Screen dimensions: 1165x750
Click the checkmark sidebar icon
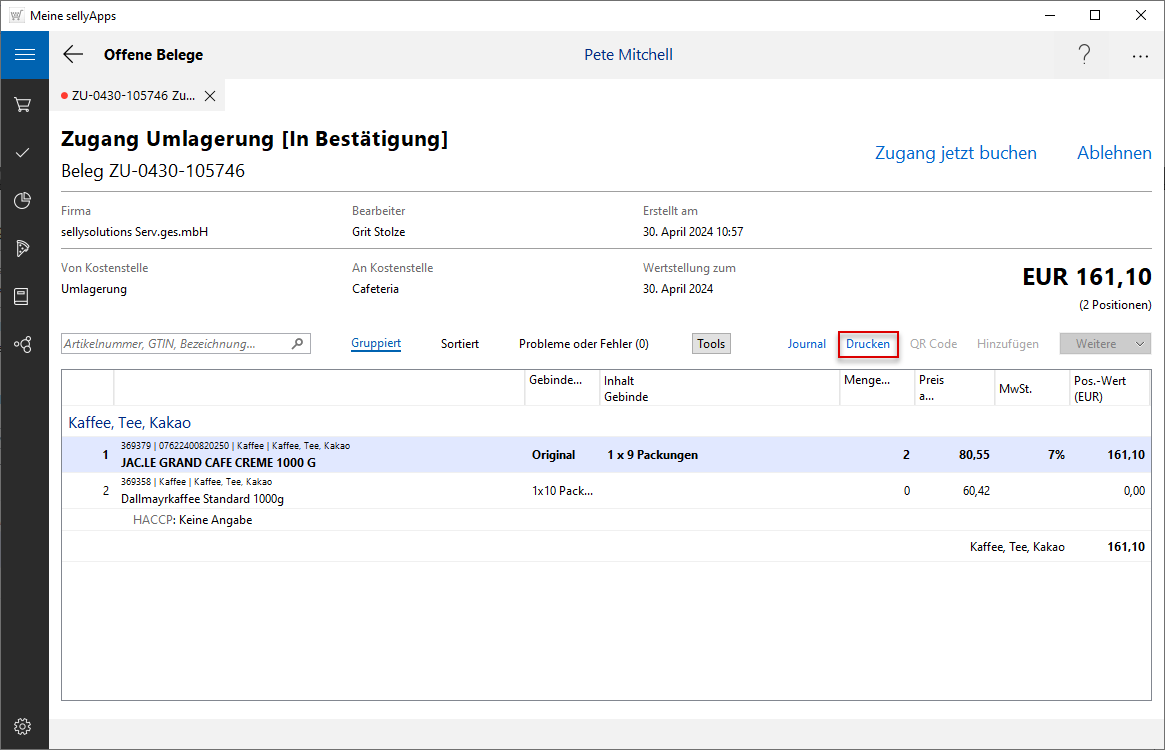pyautogui.click(x=23, y=153)
